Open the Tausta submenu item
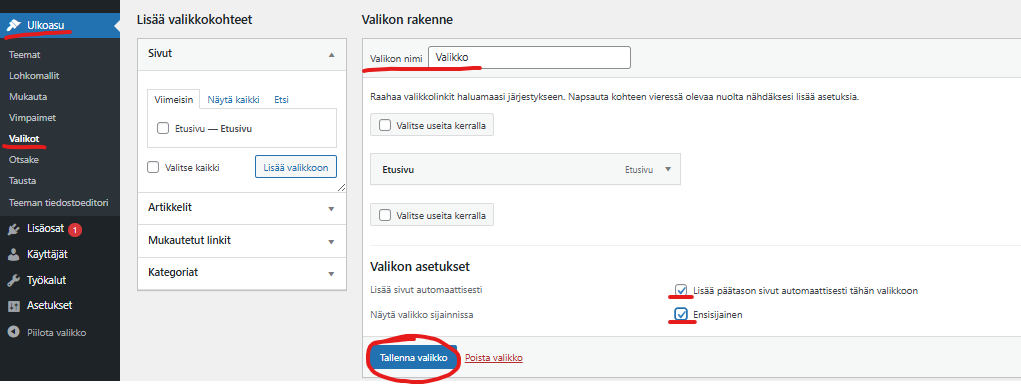 [x=22, y=180]
